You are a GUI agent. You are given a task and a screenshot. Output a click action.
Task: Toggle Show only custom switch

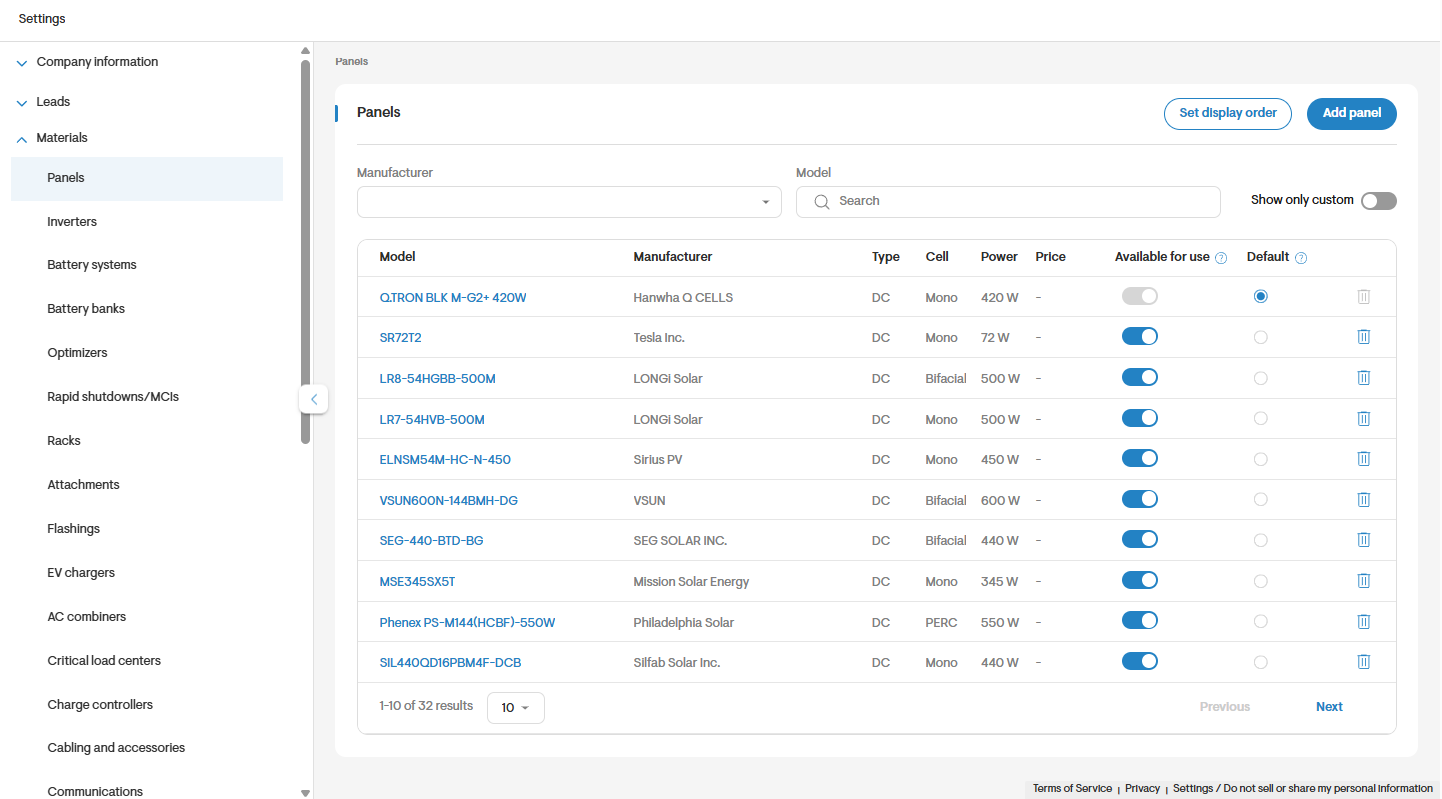click(1378, 201)
